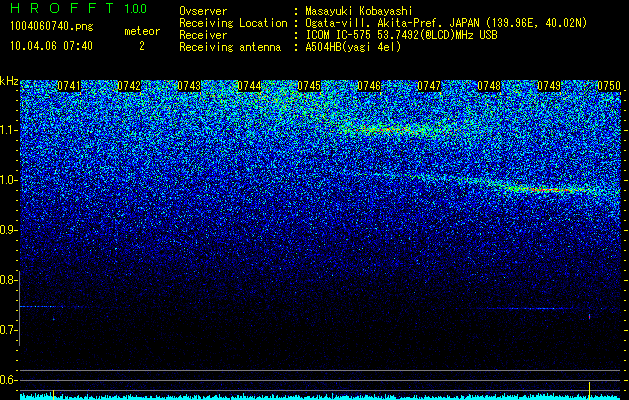Click the 'Receiver' field label
The width and height of the screenshot is (629, 400).
point(203,35)
